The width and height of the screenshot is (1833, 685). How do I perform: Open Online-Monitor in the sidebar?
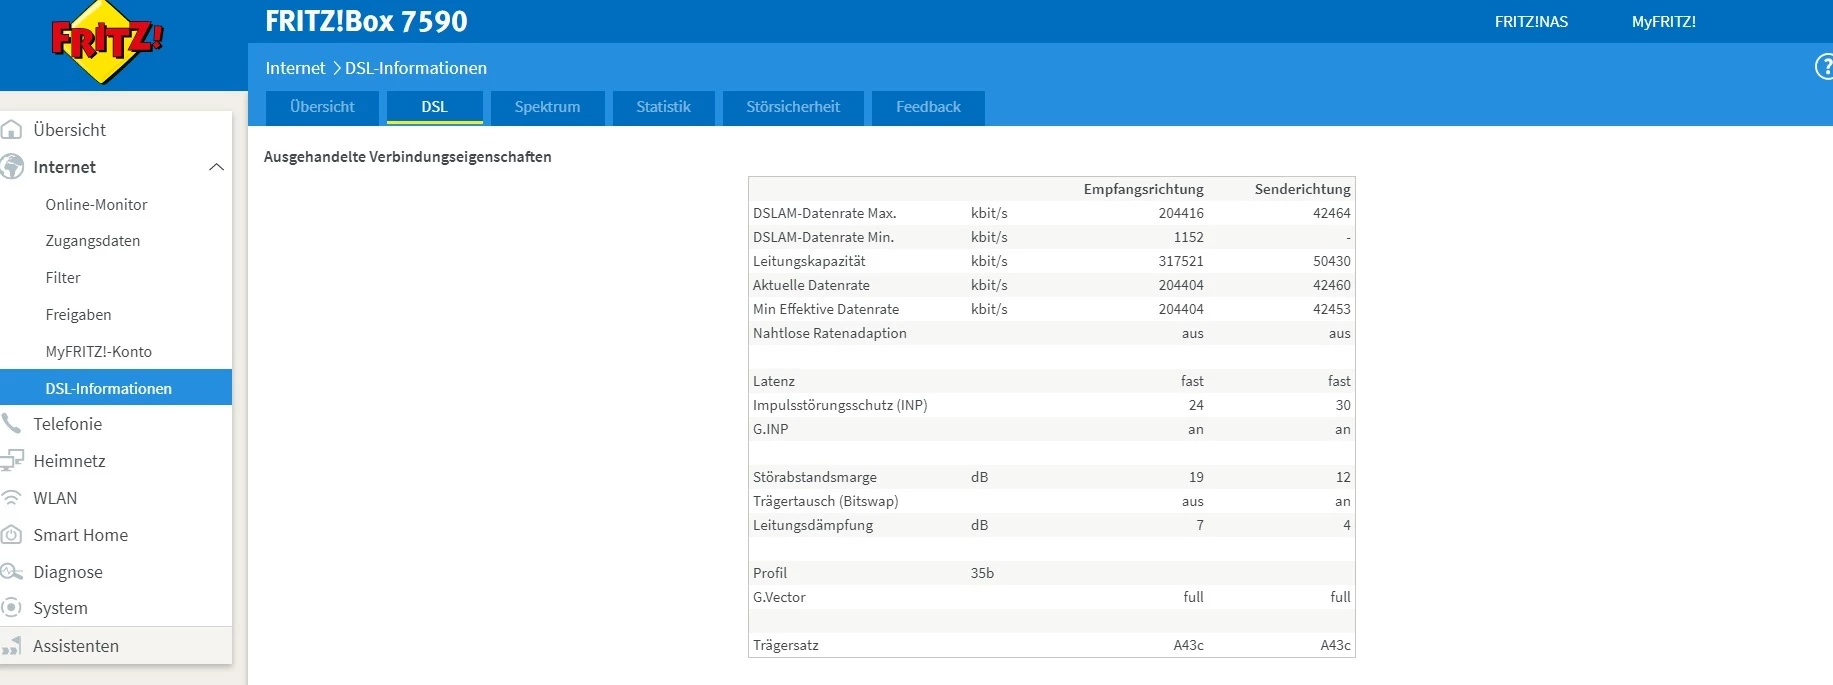(96, 204)
